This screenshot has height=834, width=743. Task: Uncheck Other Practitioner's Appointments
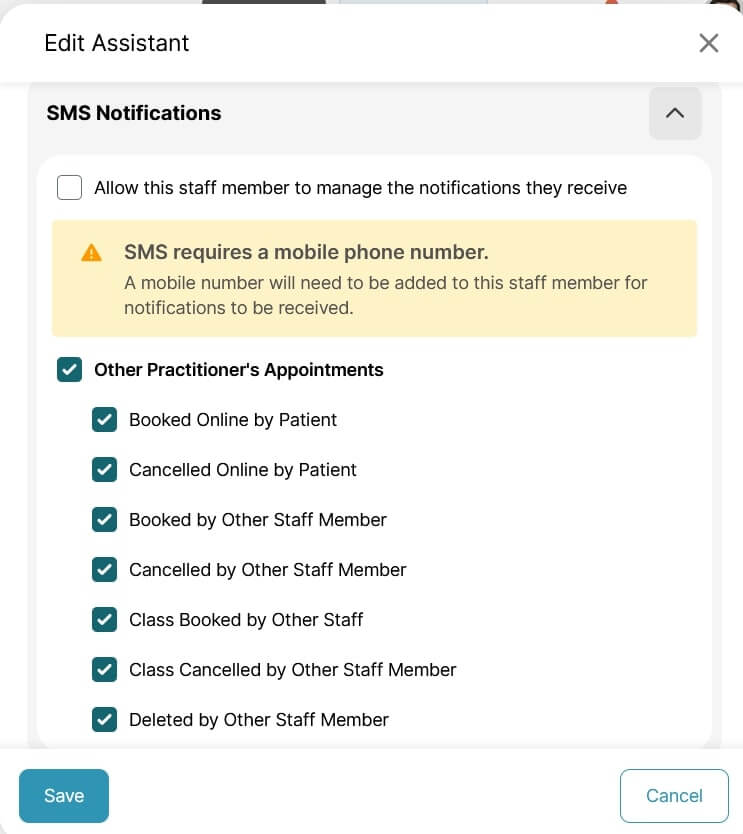pos(69,369)
